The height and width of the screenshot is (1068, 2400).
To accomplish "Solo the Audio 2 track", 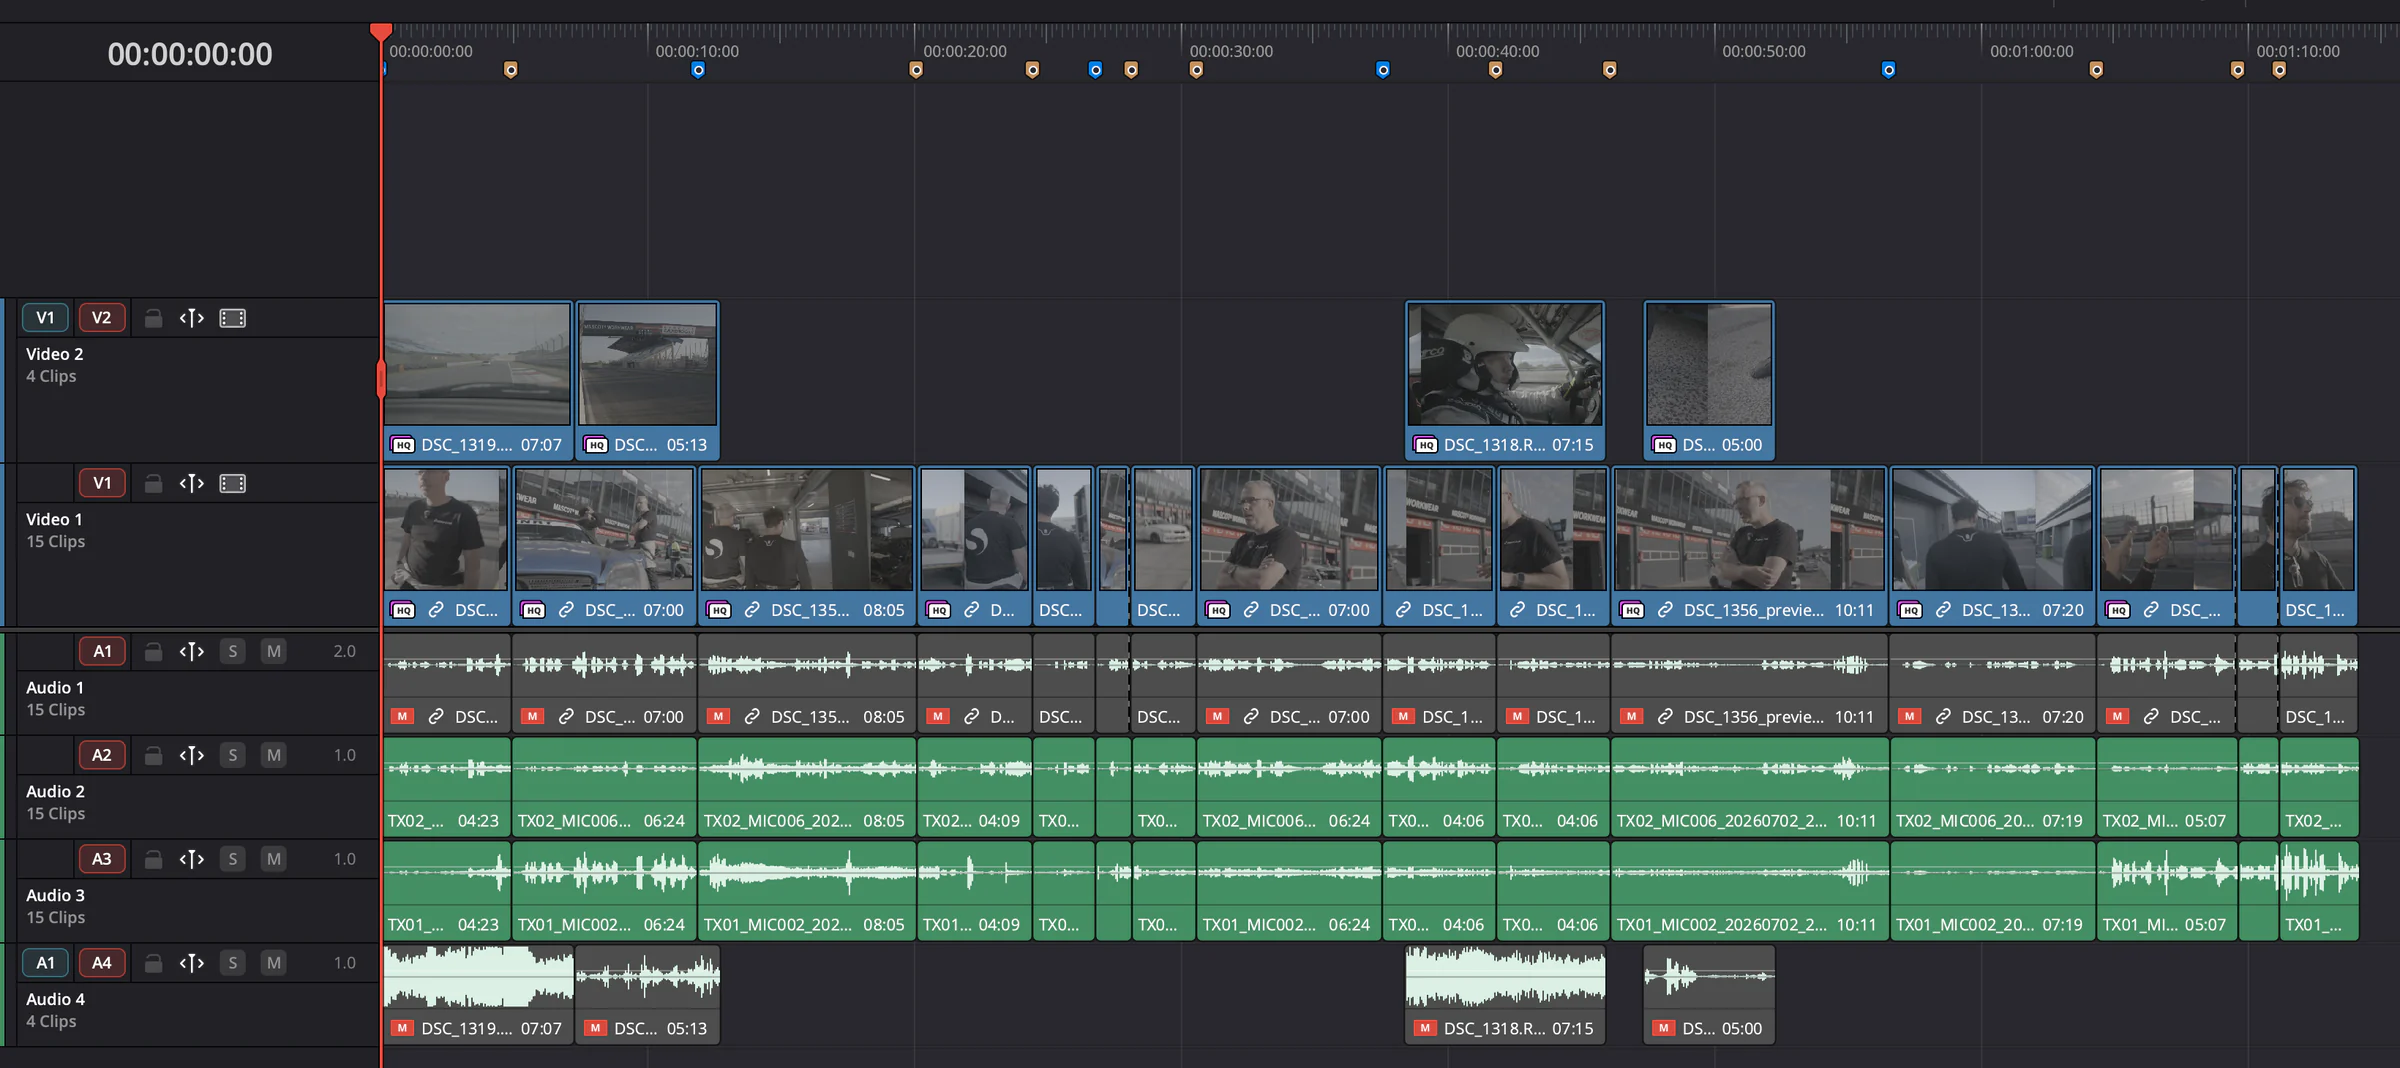I will tap(233, 756).
